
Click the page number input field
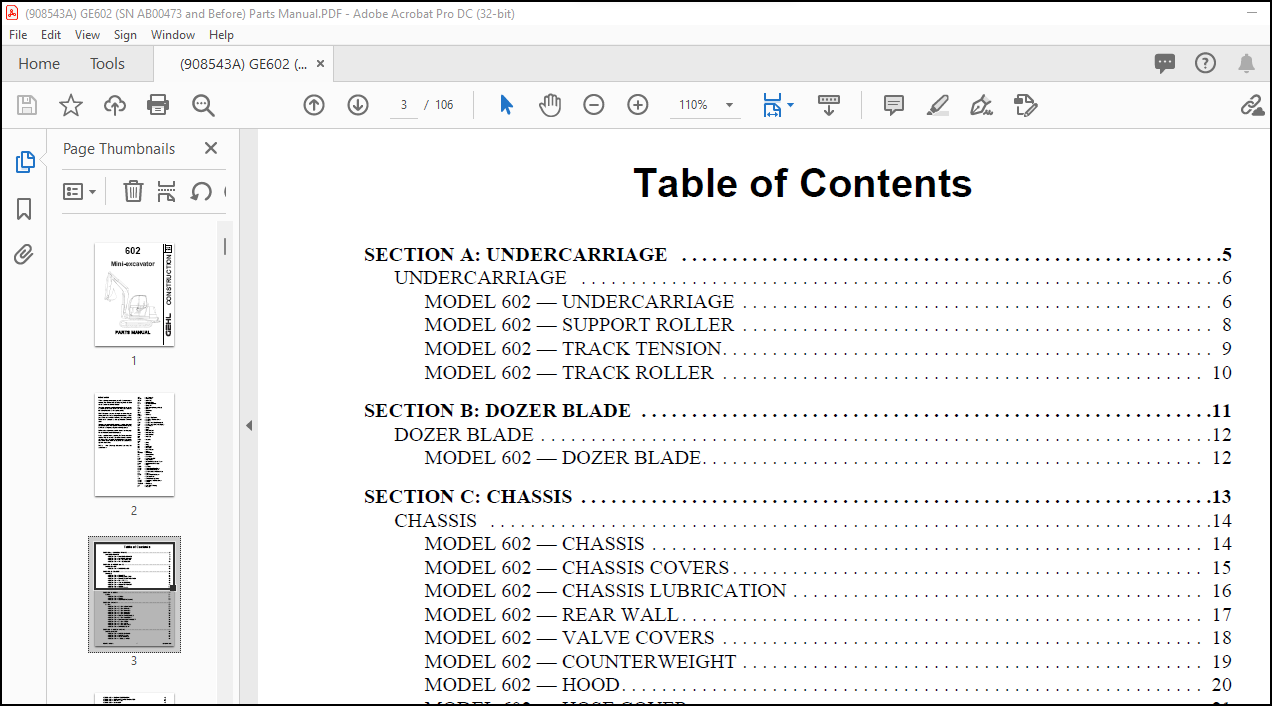click(404, 105)
